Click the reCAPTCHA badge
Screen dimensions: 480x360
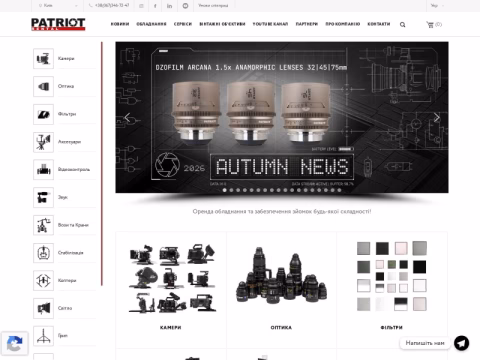click(x=14, y=344)
